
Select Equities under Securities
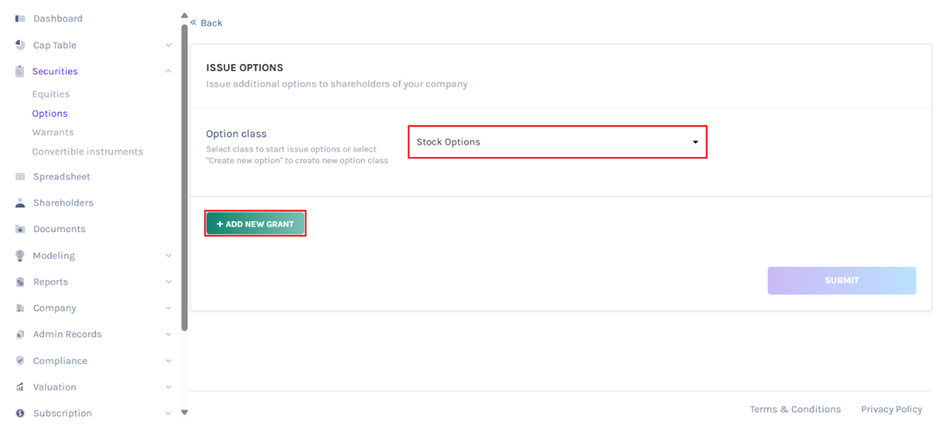tap(50, 95)
